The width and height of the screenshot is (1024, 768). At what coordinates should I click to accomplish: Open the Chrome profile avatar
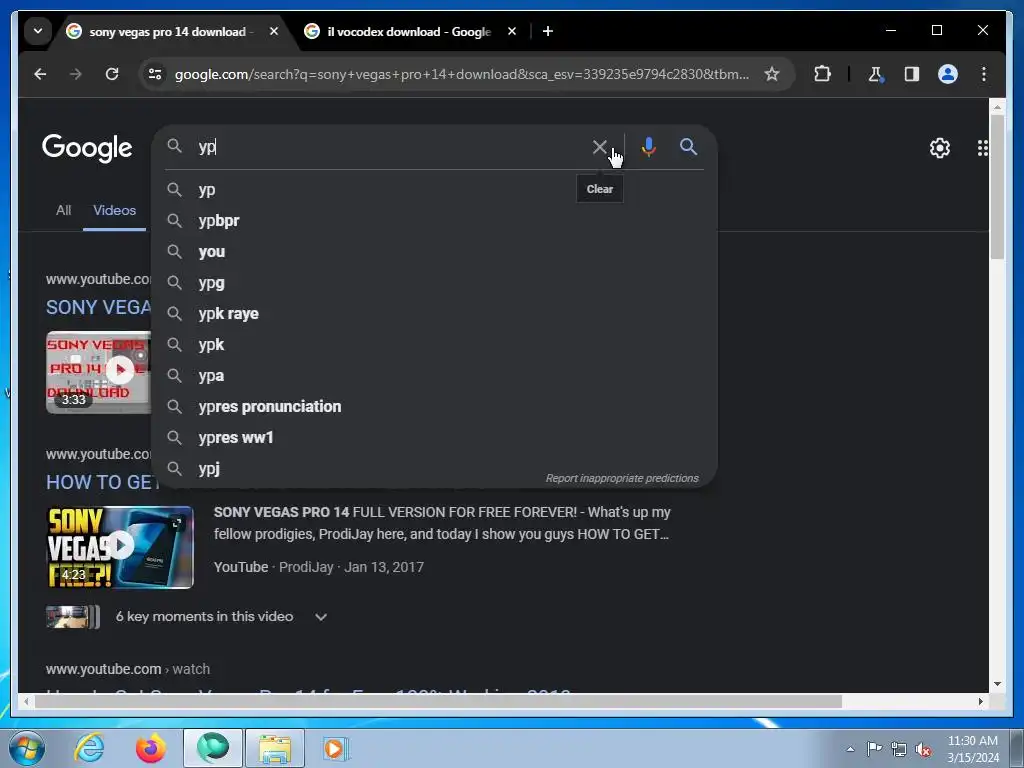(x=947, y=74)
